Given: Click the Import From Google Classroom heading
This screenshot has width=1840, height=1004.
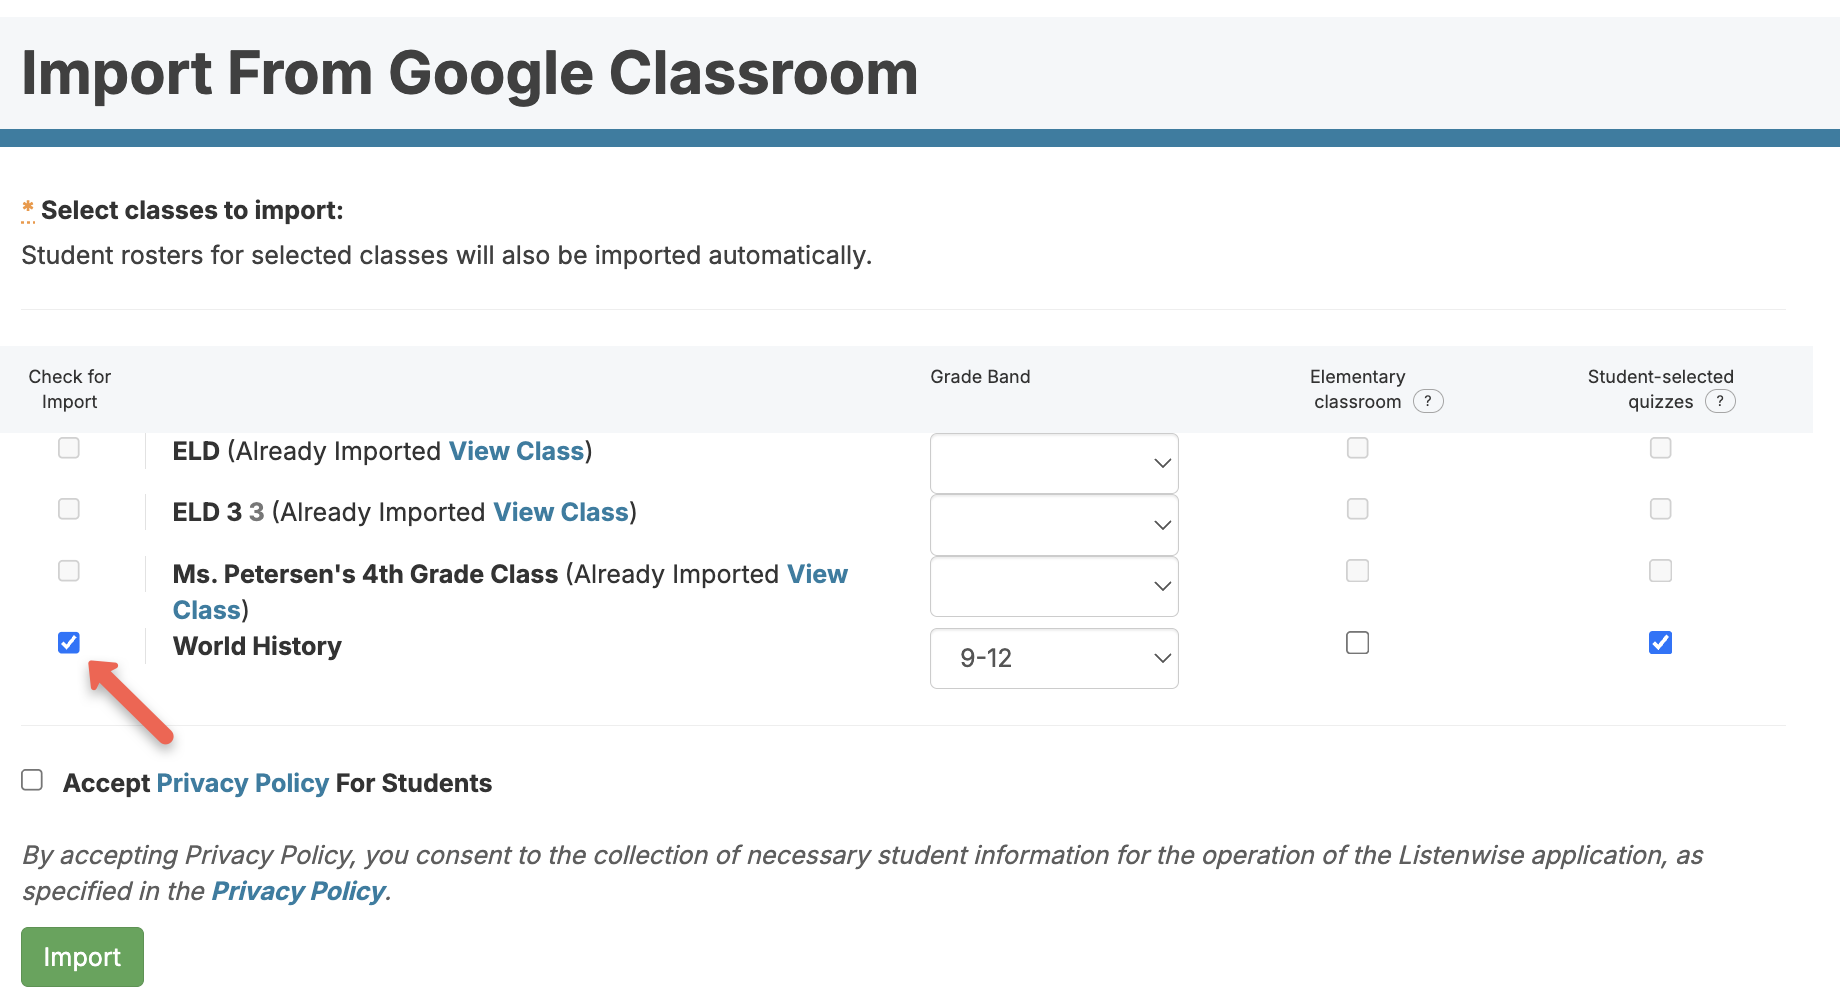Looking at the screenshot, I should click(x=470, y=73).
